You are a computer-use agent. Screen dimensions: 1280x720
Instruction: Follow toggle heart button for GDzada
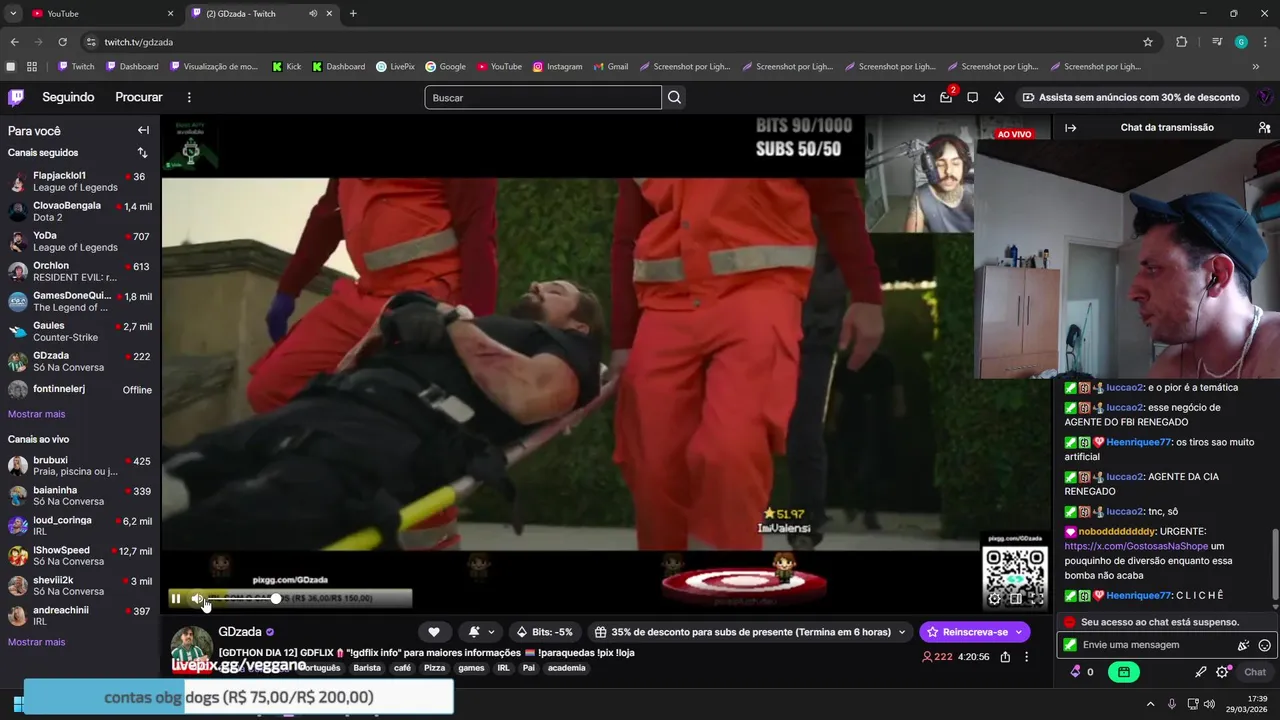434,632
